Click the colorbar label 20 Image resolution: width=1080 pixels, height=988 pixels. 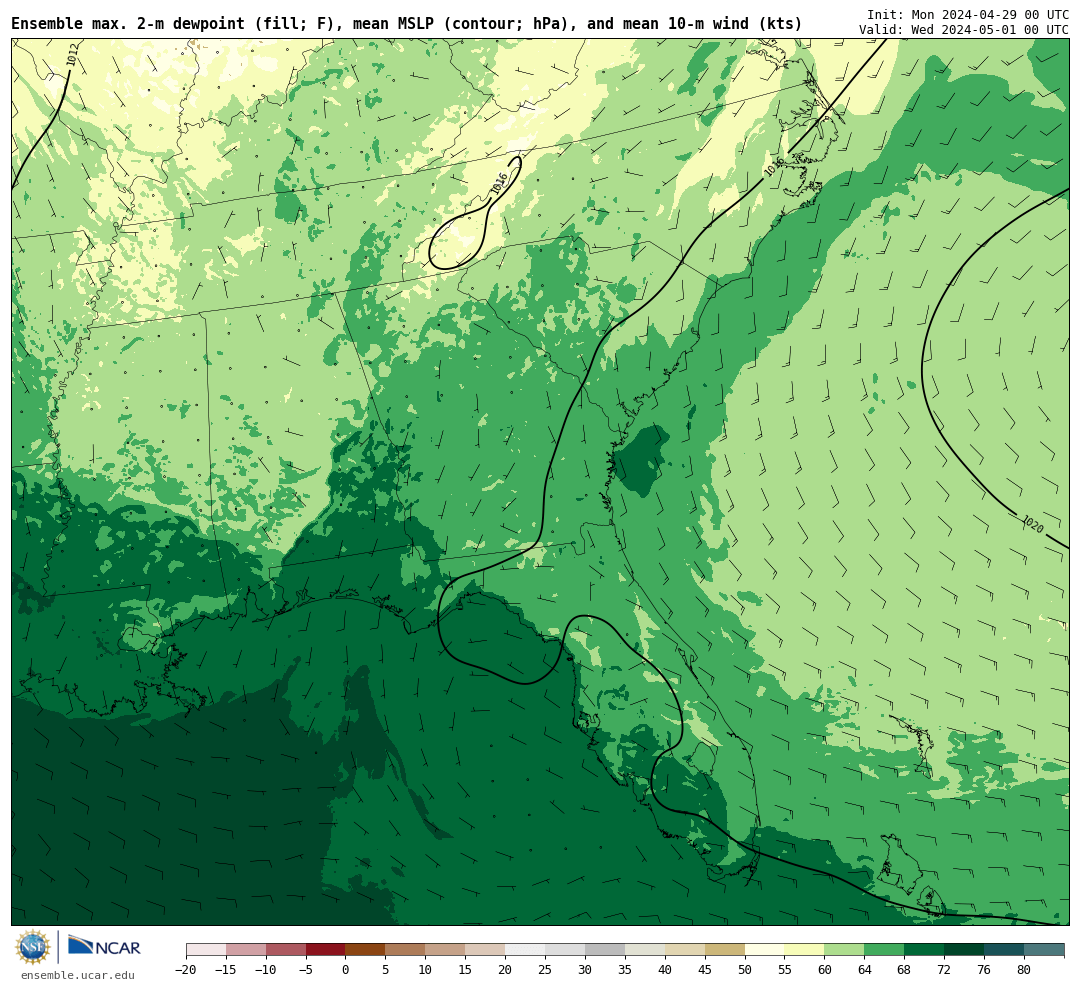[506, 970]
